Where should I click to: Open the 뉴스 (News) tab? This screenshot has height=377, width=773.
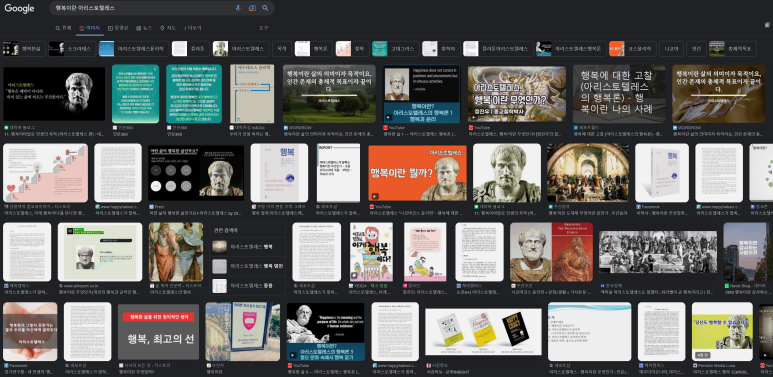tap(144, 28)
